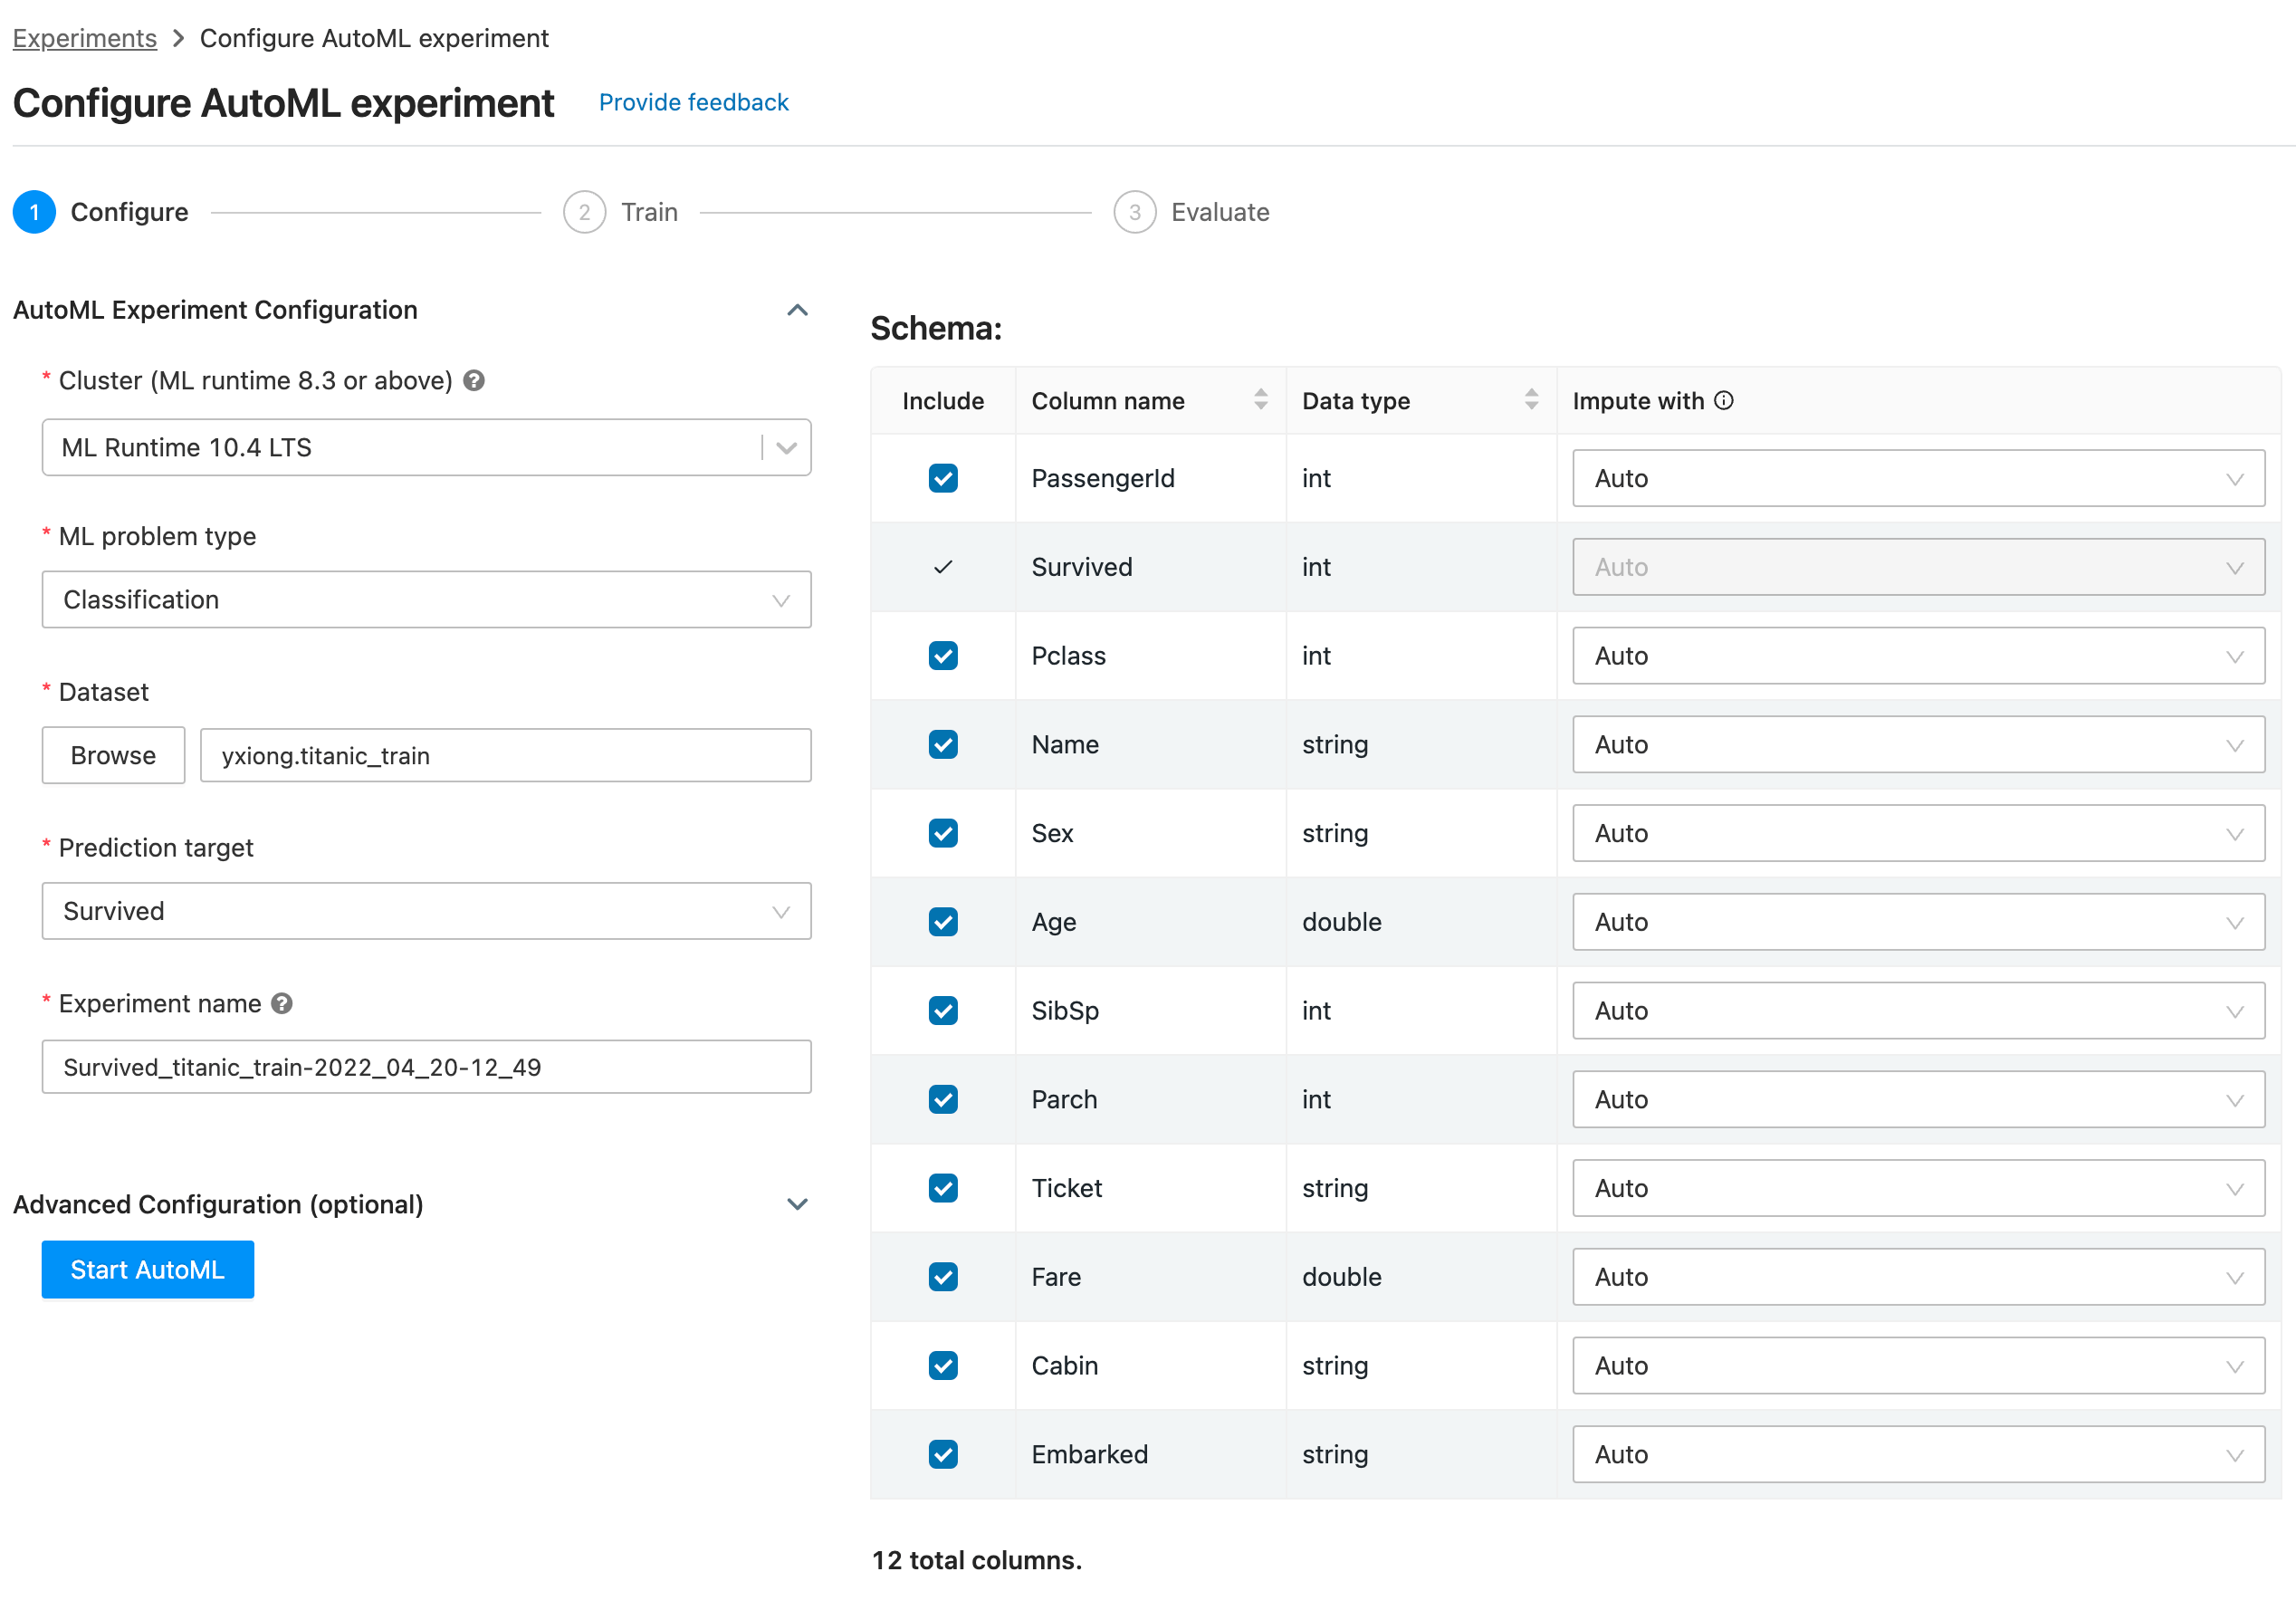Click the Browse icon for Dataset selection
The image size is (2296, 1610).
[113, 753]
